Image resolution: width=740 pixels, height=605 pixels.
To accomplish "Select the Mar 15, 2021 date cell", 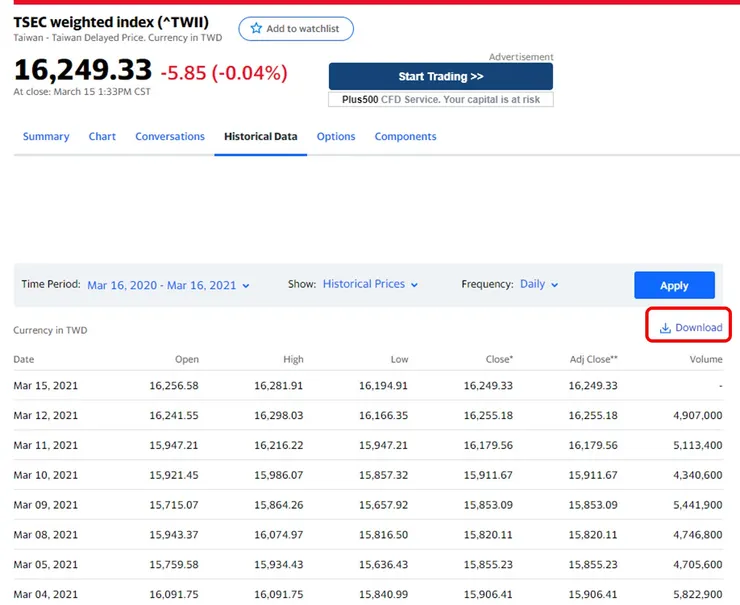I will click(x=46, y=386).
